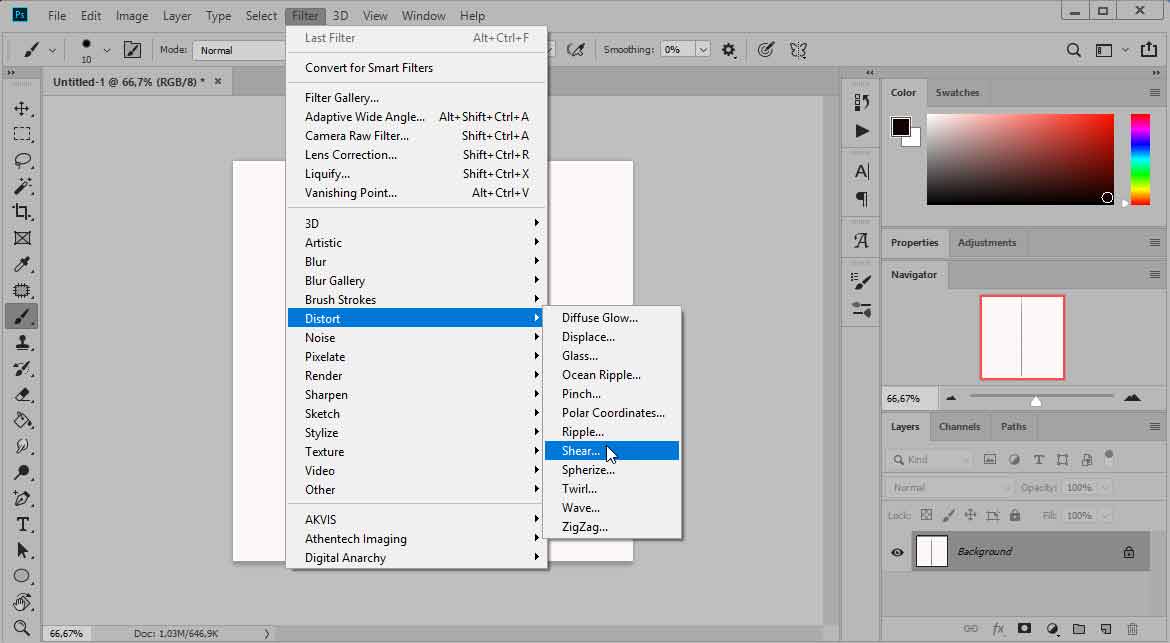Toggle symmetry butterfly paint options
This screenshot has width=1170, height=643.
click(x=798, y=49)
